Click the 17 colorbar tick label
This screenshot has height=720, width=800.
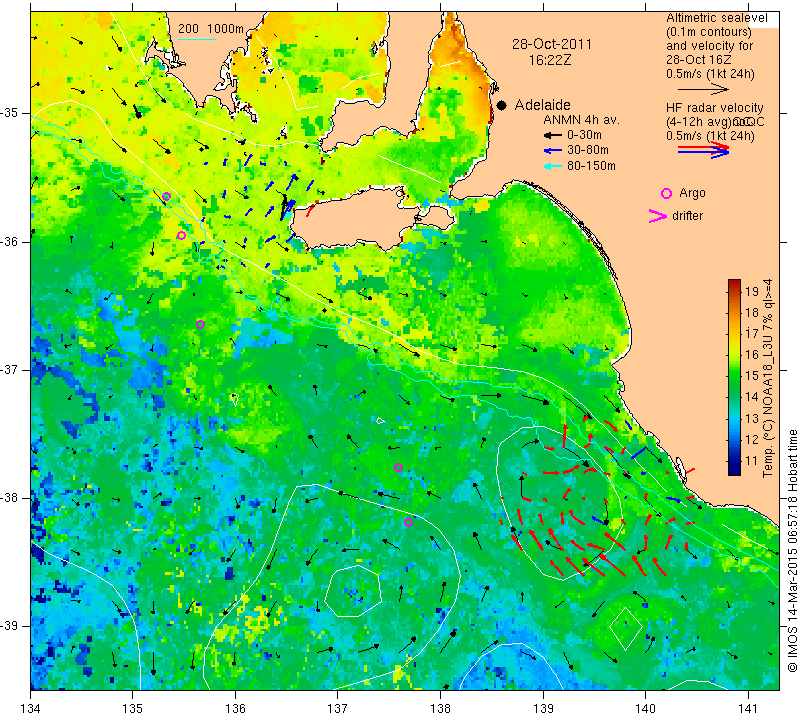[x=752, y=334]
